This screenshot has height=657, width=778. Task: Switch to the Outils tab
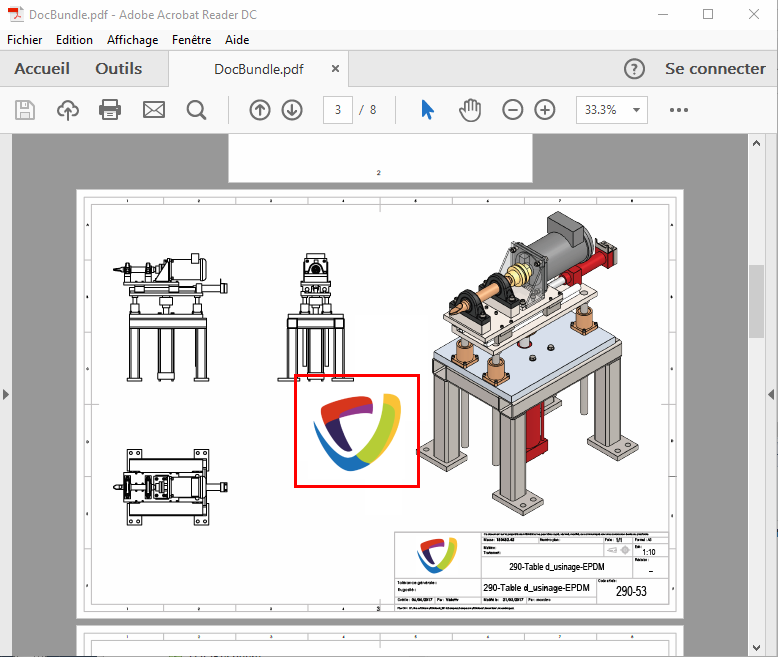coord(119,69)
